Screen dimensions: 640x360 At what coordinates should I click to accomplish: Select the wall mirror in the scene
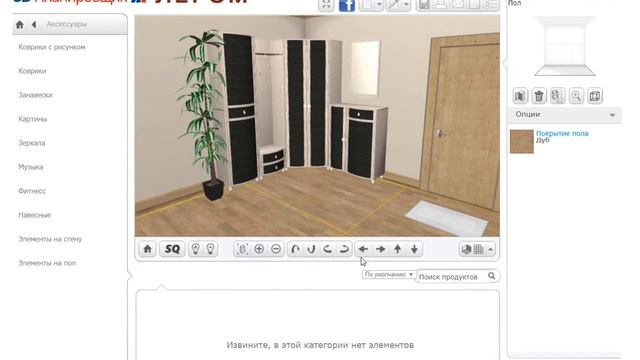click(365, 68)
